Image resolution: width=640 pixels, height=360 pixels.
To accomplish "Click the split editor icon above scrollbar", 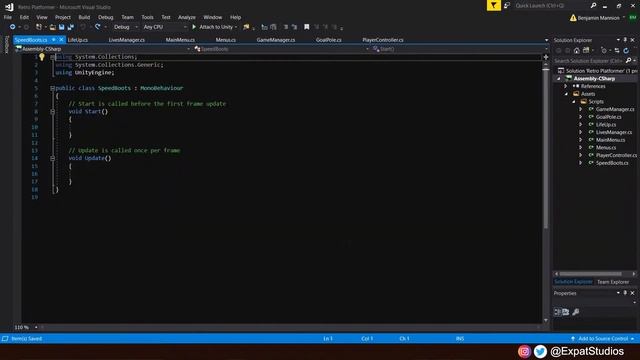I will click(546, 57).
